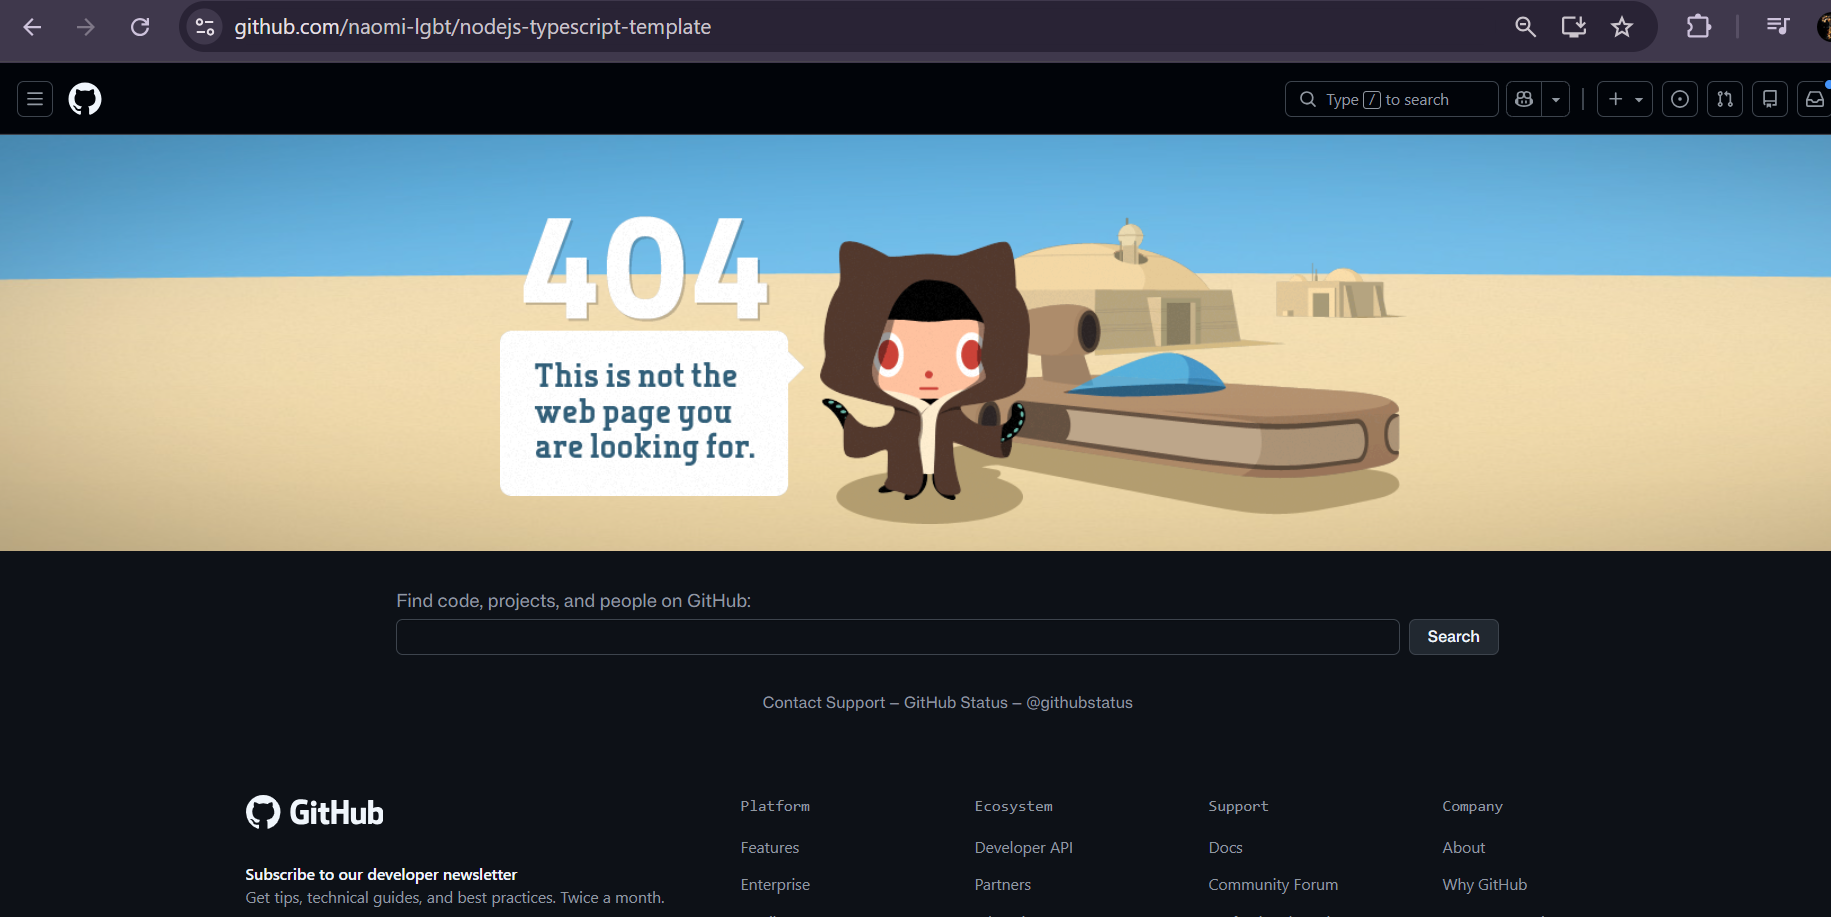The width and height of the screenshot is (1831, 917).
Task: Click the Contact Support link
Action: [823, 703]
